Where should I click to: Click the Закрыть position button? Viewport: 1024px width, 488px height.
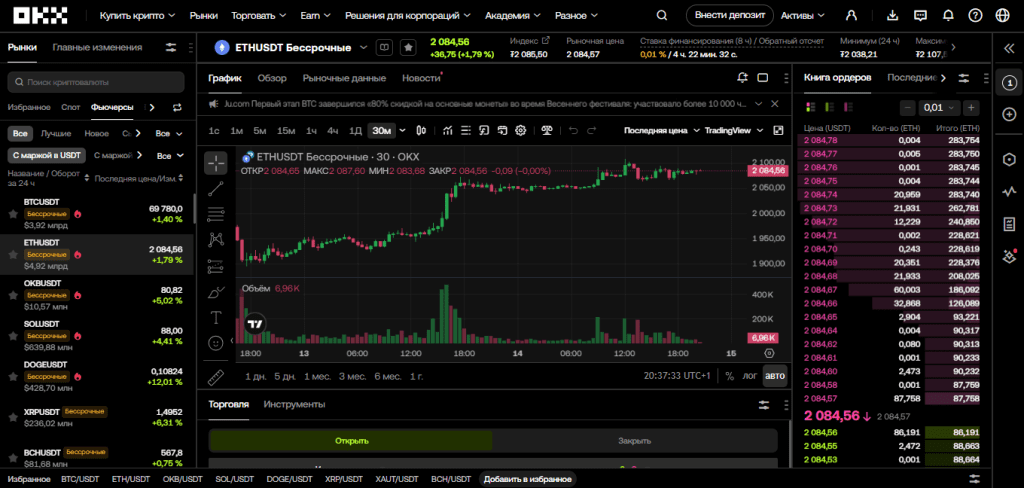tap(635, 440)
